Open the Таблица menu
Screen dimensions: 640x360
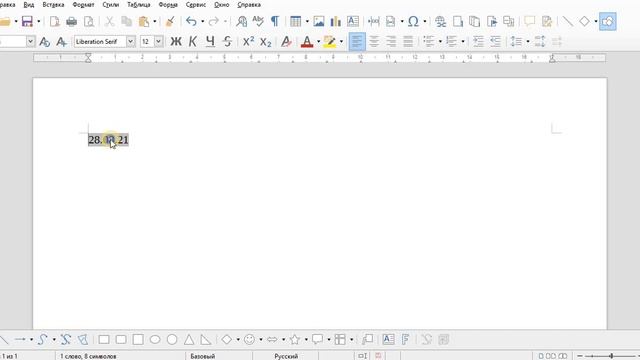click(139, 5)
